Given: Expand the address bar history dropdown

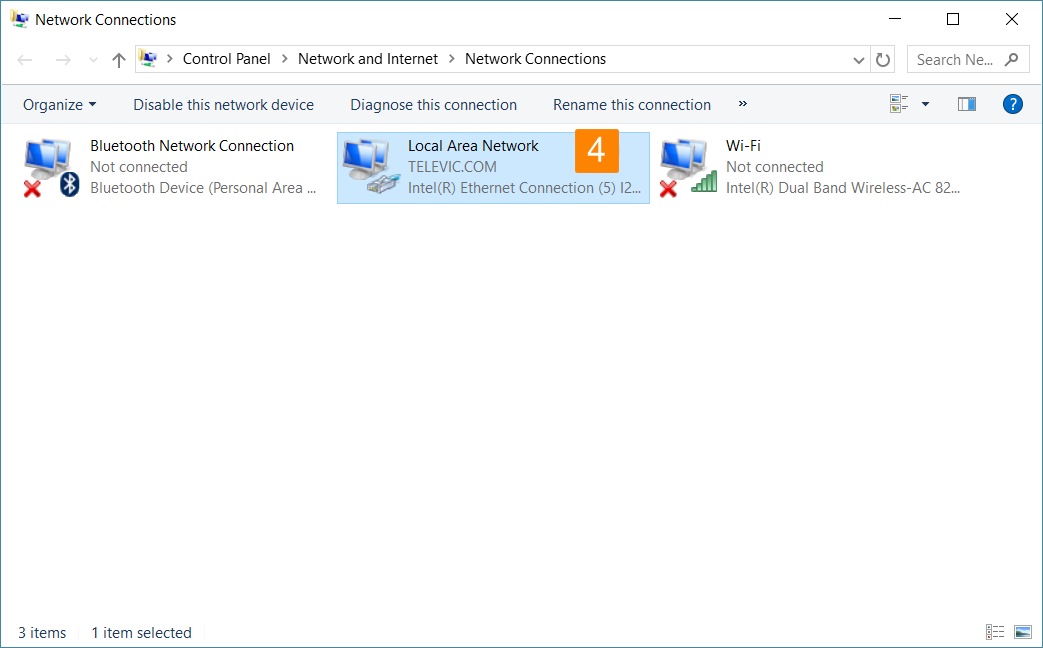Looking at the screenshot, I should pyautogui.click(x=859, y=60).
